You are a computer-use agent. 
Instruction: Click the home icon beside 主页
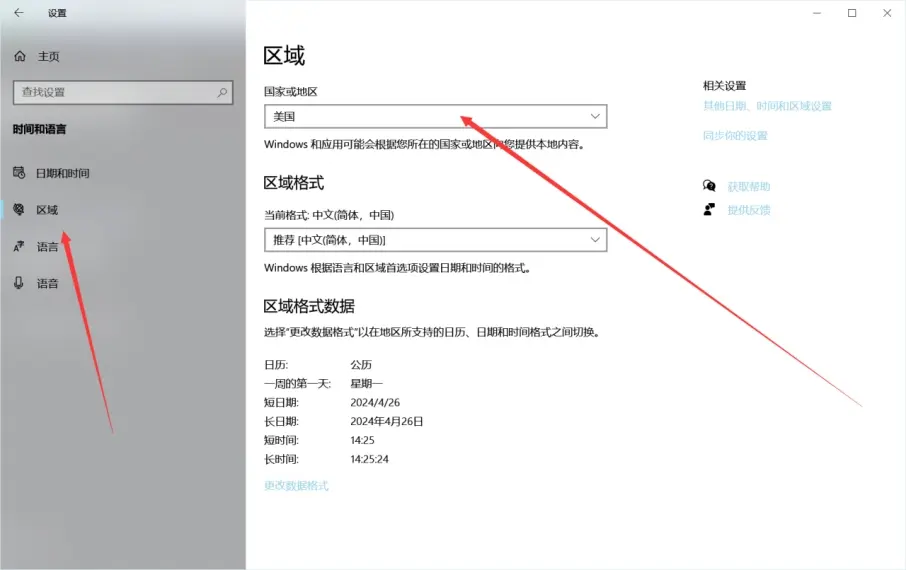[20, 56]
